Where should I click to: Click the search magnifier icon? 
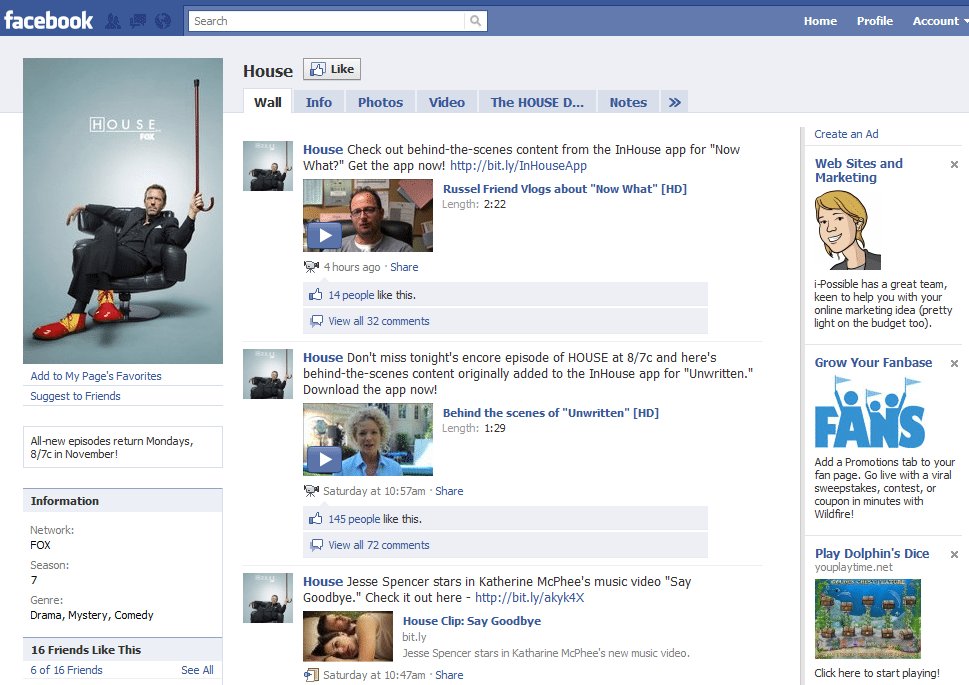point(475,20)
